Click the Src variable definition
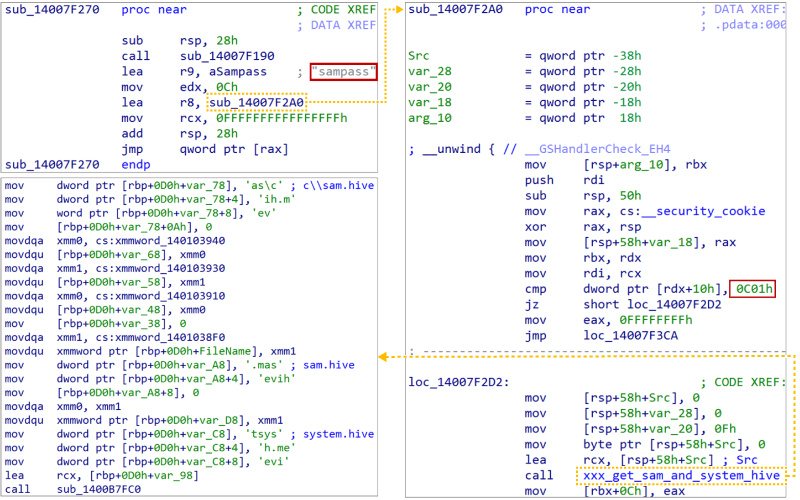 (525, 56)
